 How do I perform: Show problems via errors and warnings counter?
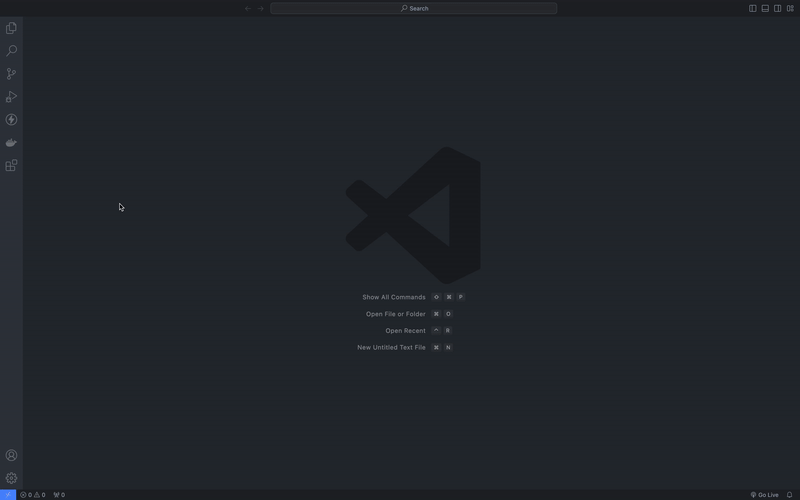point(33,494)
